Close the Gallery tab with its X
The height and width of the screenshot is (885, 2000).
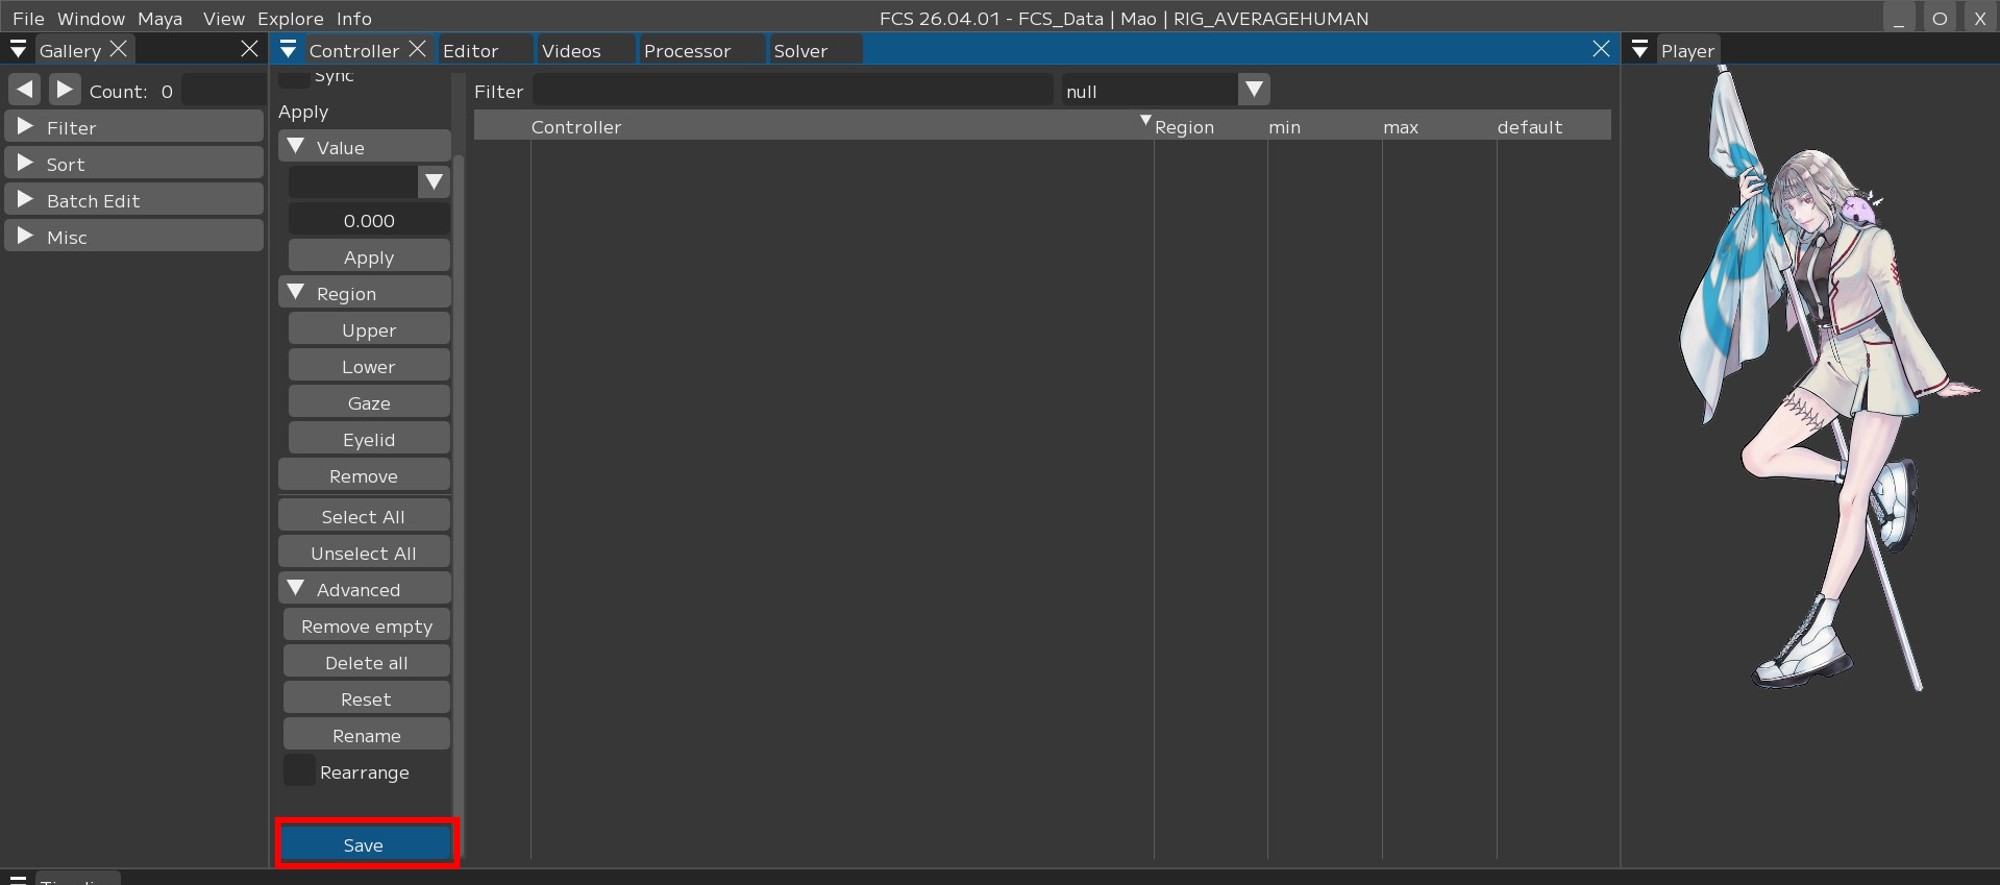click(118, 49)
